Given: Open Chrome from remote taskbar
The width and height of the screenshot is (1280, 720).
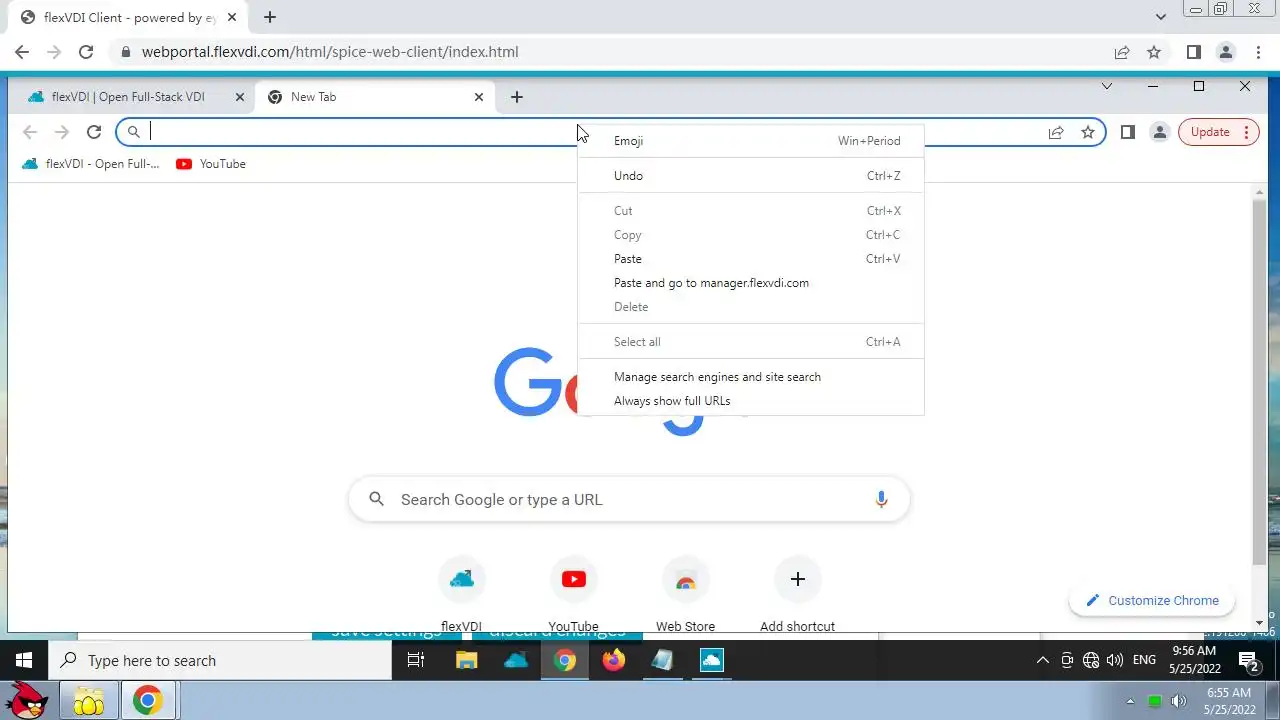Looking at the screenshot, I should [565, 660].
